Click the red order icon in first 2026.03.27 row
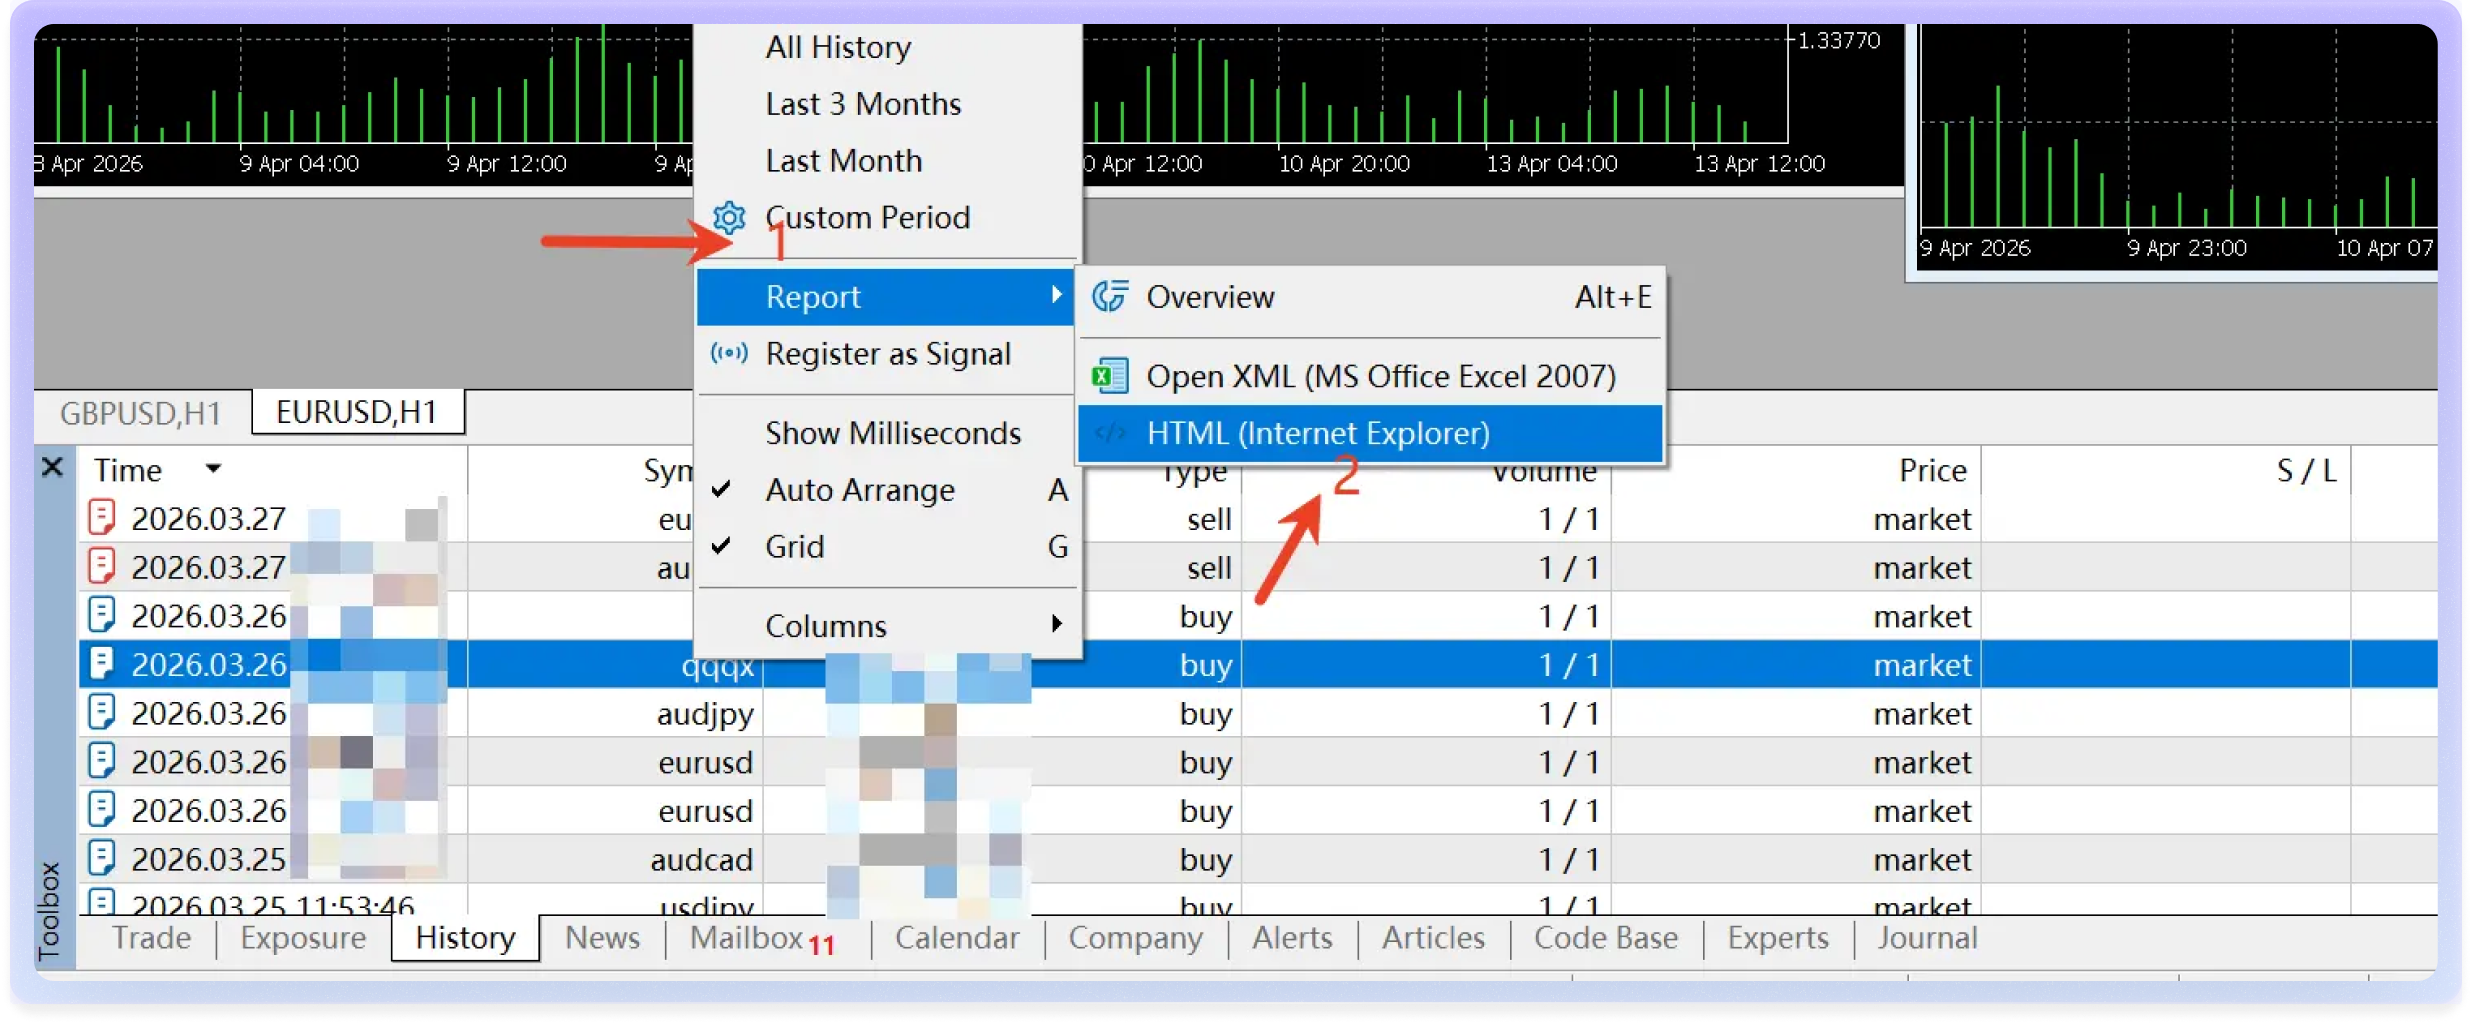 coord(102,517)
